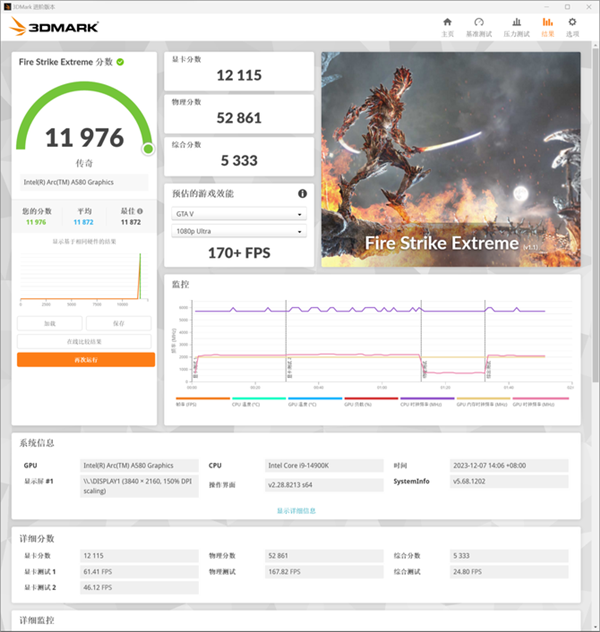Open the 基准测试 benchmarks icon
This screenshot has width=600, height=632.
(479, 26)
